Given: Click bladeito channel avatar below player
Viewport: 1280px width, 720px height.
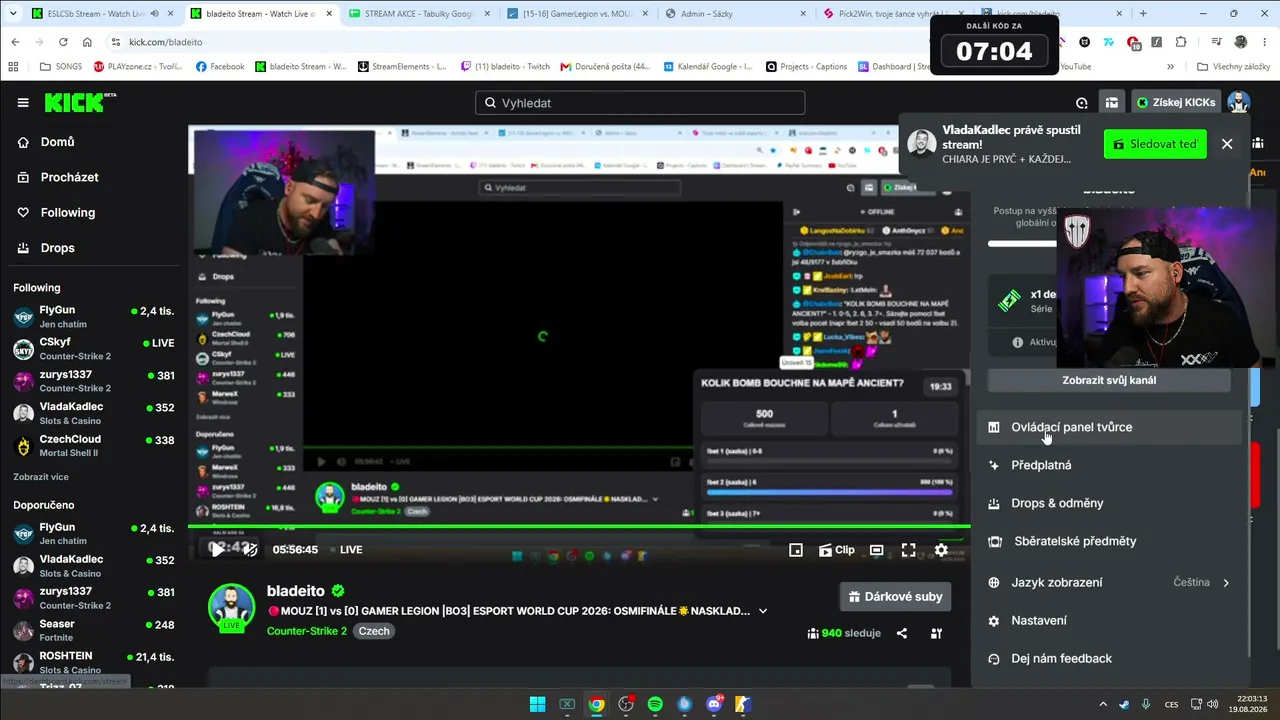Looking at the screenshot, I should (231, 609).
